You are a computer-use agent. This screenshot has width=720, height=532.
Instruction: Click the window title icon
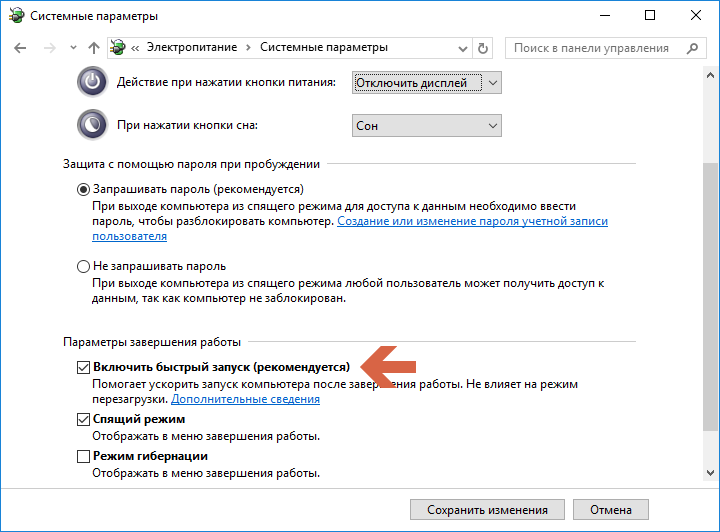17,16
